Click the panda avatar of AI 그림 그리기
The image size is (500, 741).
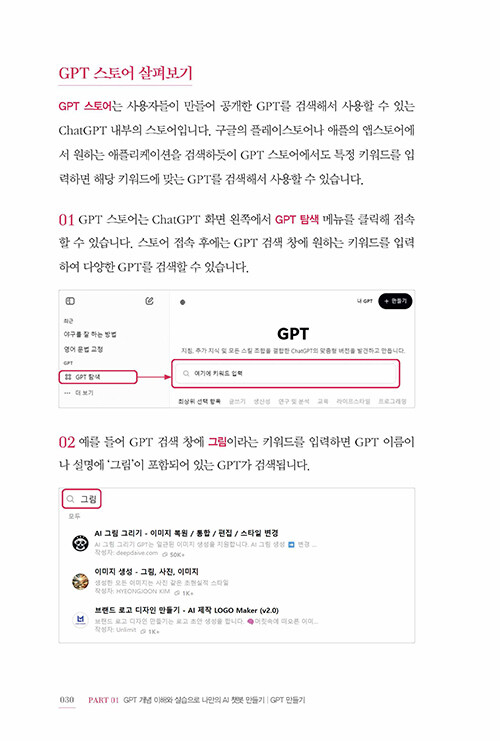[80, 543]
